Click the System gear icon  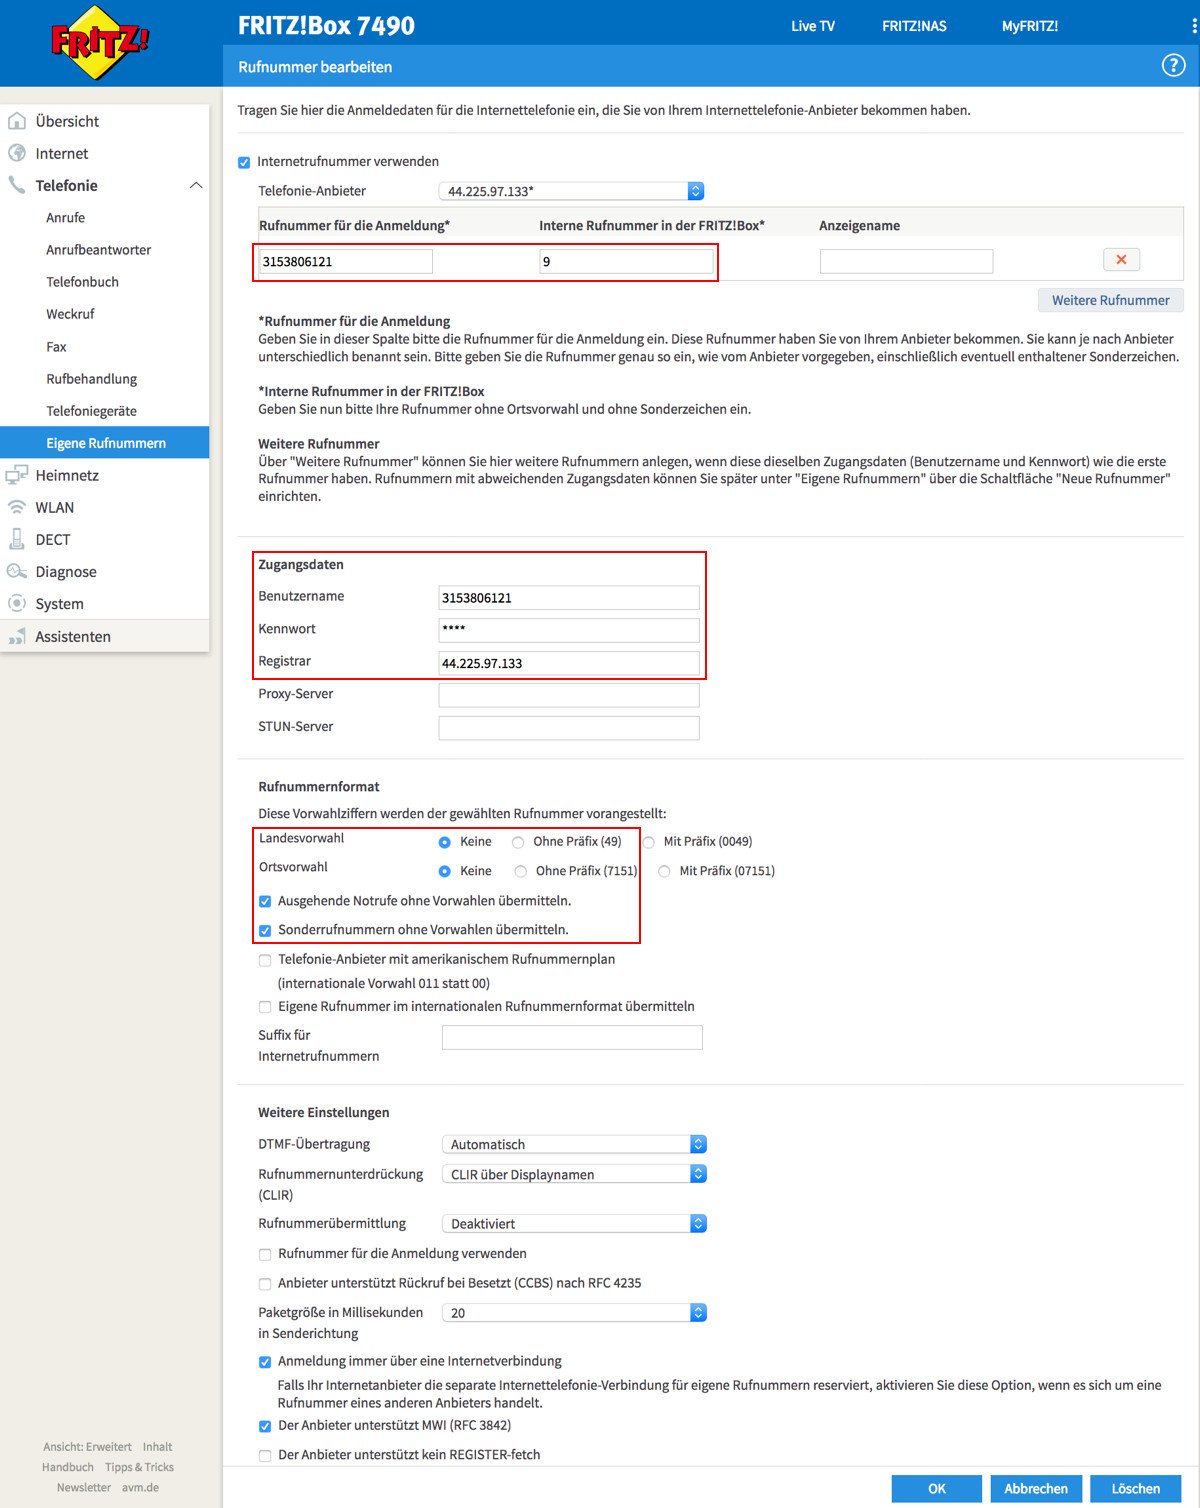[17, 603]
